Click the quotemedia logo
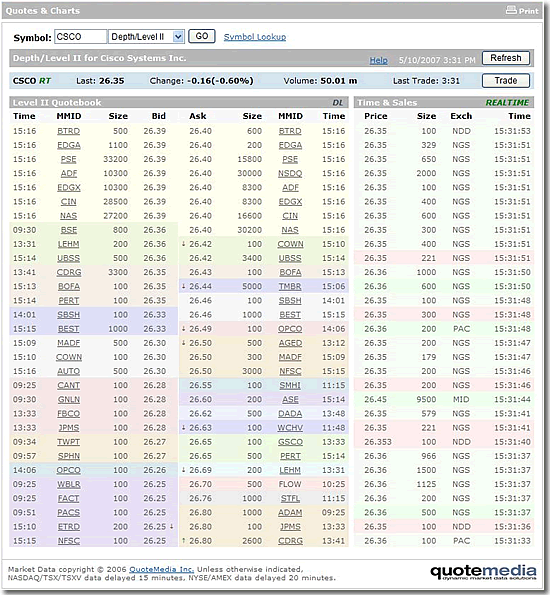Viewport: 550px width, 595px height. [x=483, y=572]
